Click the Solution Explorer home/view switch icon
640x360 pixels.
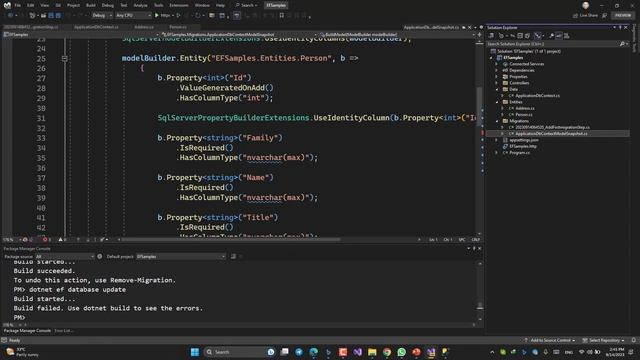[x=491, y=36]
